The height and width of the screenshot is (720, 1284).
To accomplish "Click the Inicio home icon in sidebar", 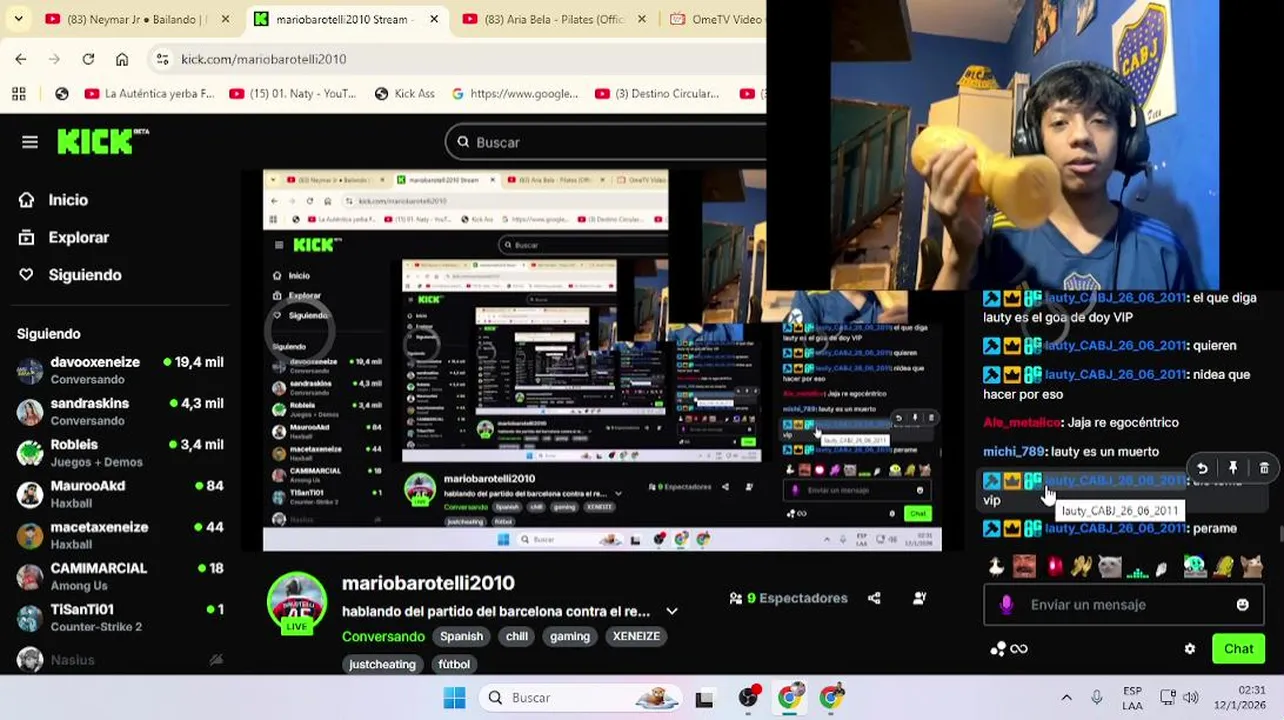I will [x=27, y=200].
